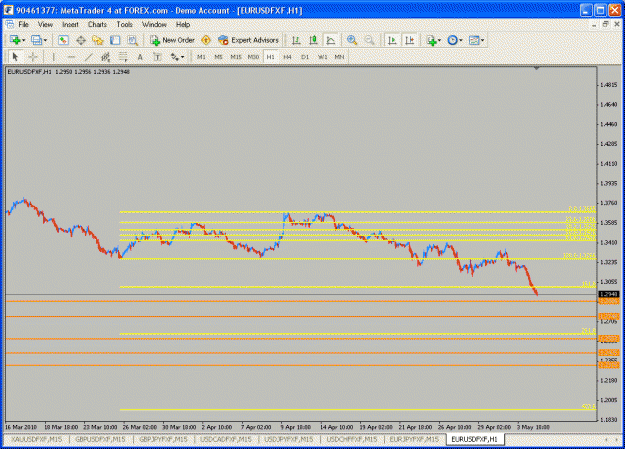625x449 pixels.
Task: Select the Fibonacci retracement tool
Action: click(123, 57)
